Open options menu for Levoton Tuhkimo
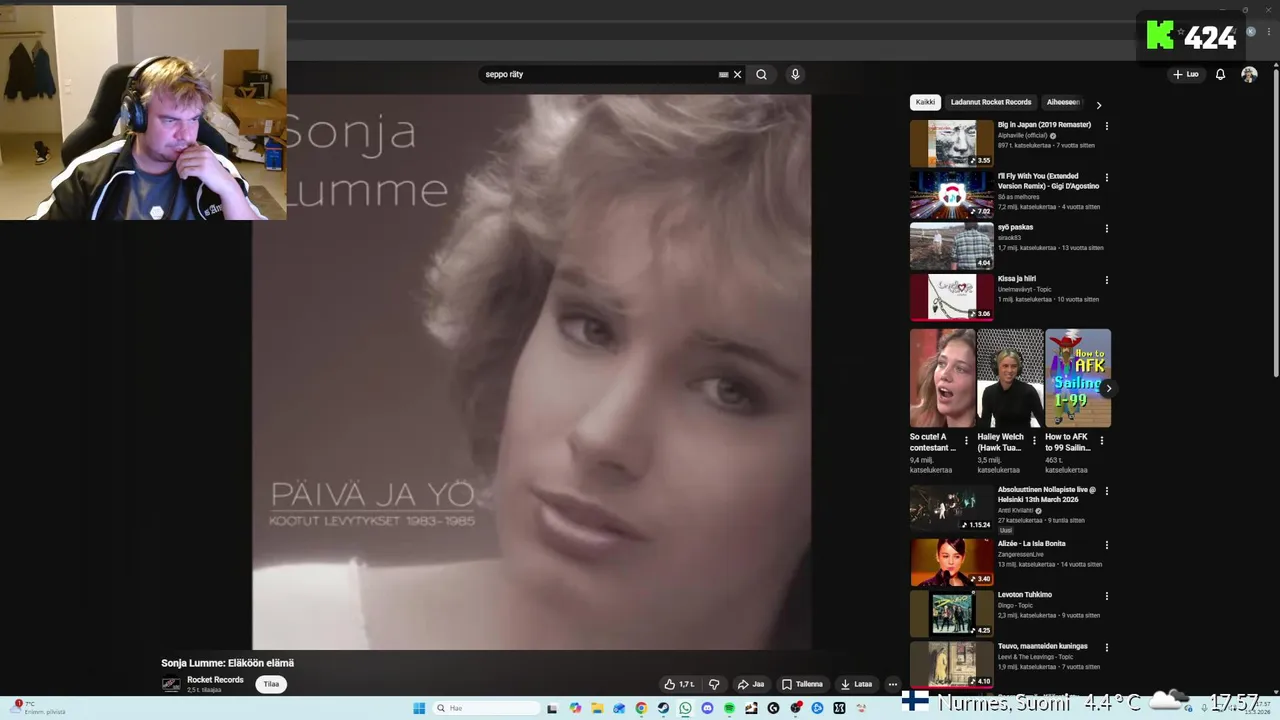This screenshot has height=720, width=1280. pyautogui.click(x=1106, y=596)
